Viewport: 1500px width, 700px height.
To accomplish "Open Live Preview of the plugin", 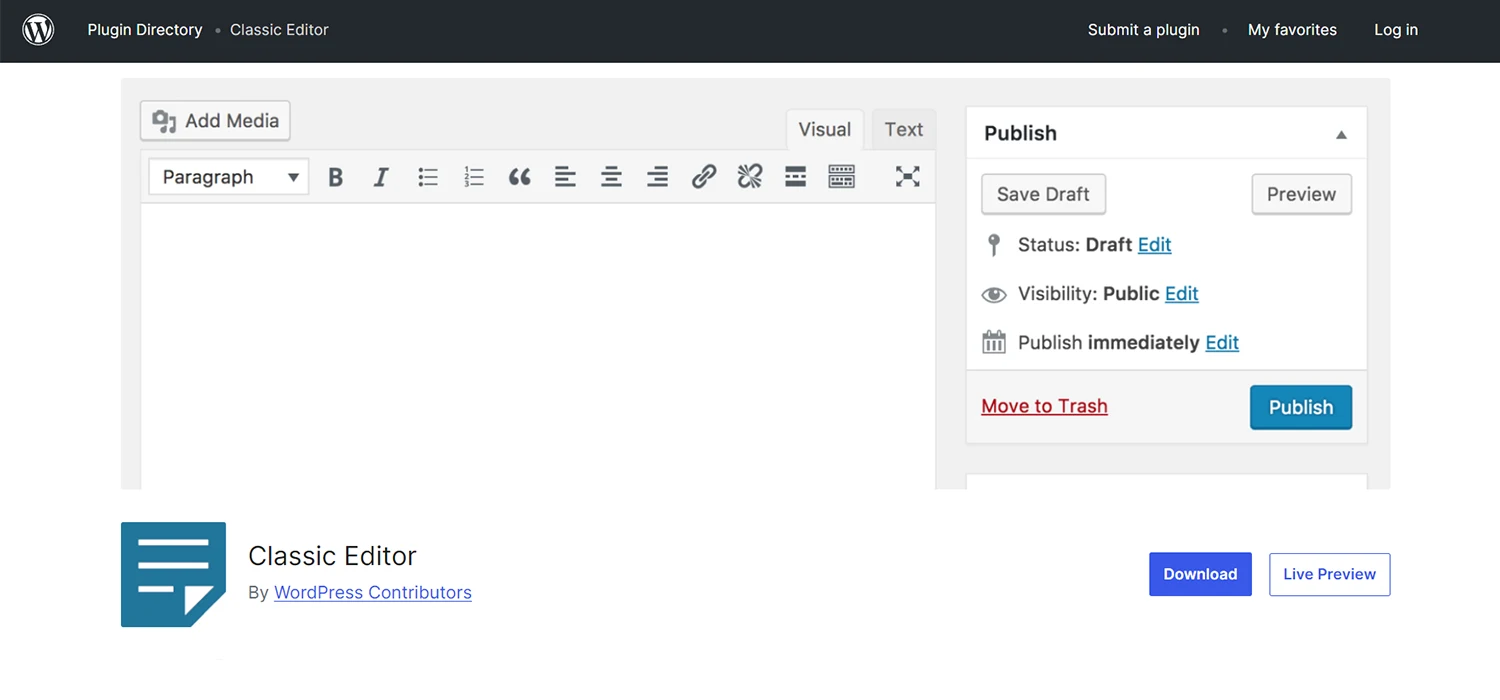I will tap(1329, 574).
